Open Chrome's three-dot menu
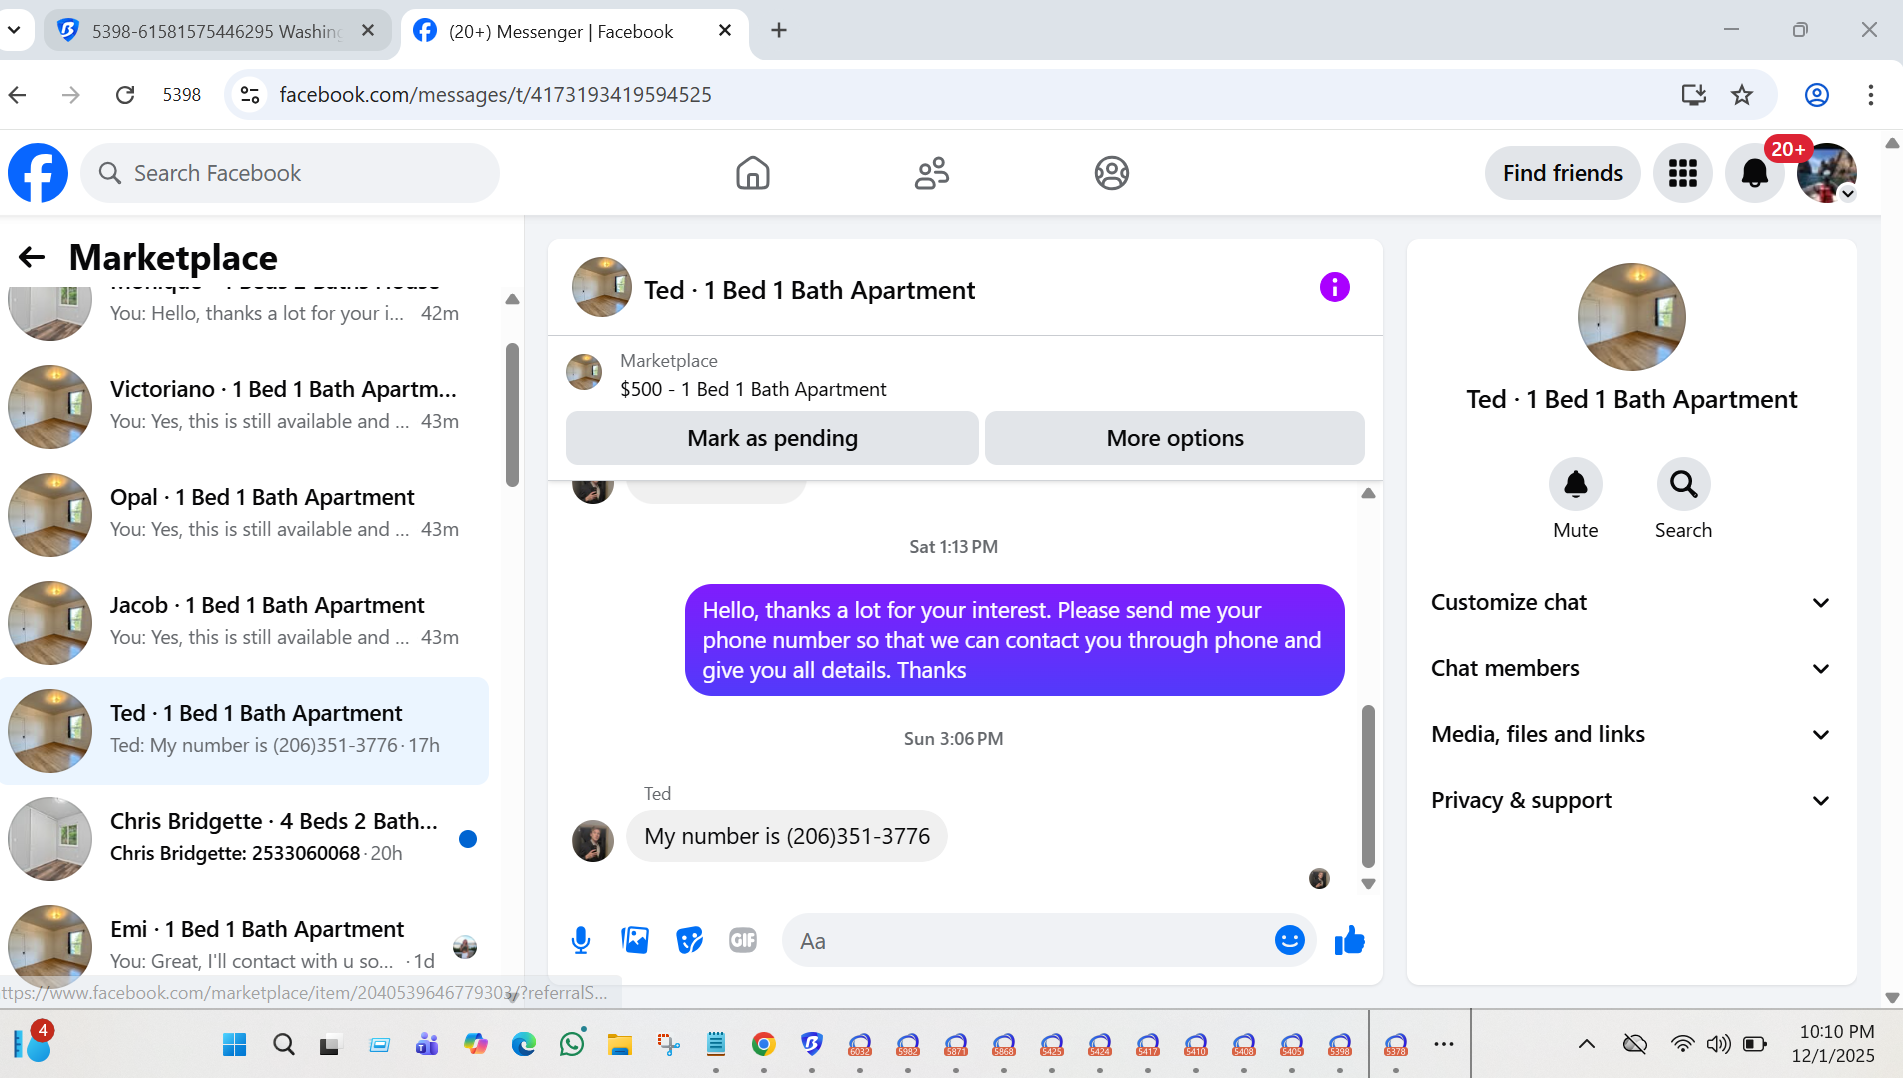This screenshot has height=1078, width=1903. point(1871,95)
